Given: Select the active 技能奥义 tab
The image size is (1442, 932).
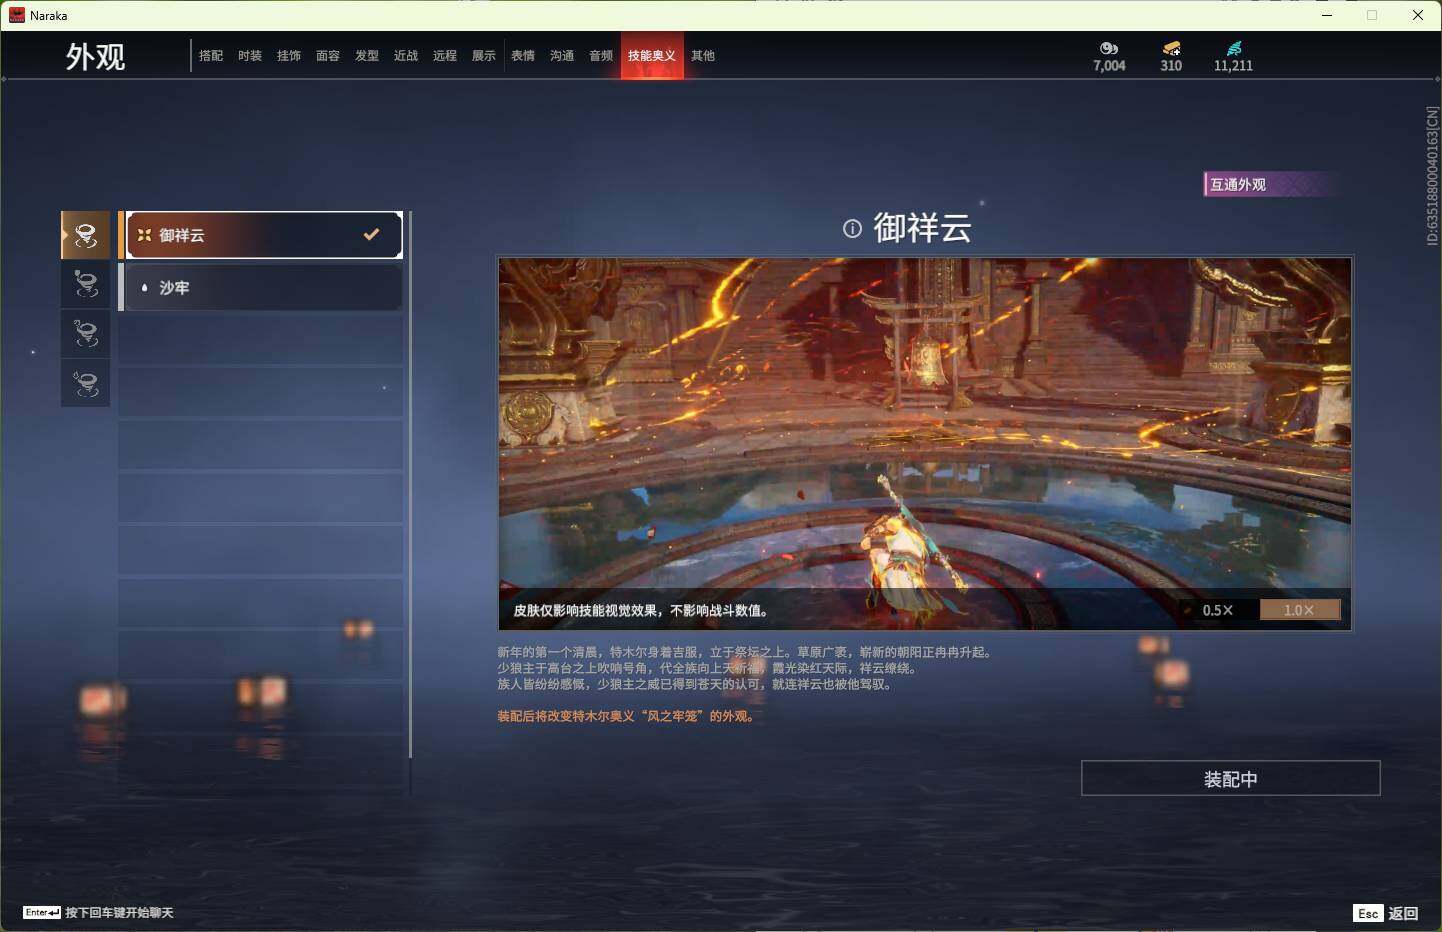Looking at the screenshot, I should pos(652,56).
